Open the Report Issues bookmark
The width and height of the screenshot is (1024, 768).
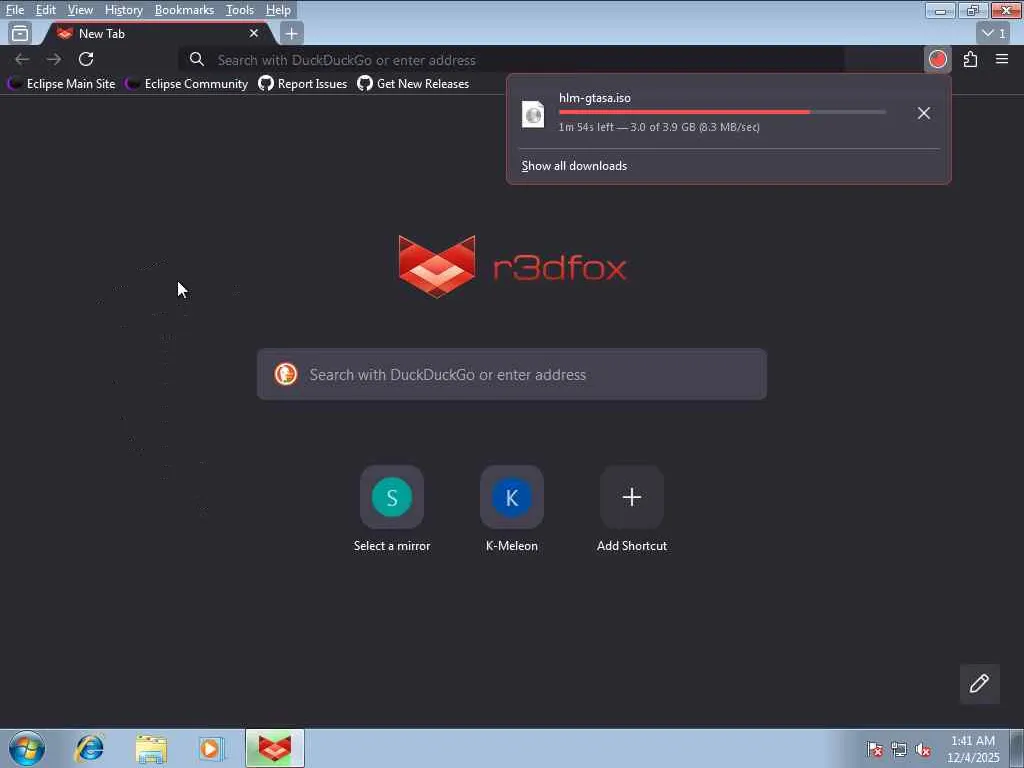click(302, 84)
